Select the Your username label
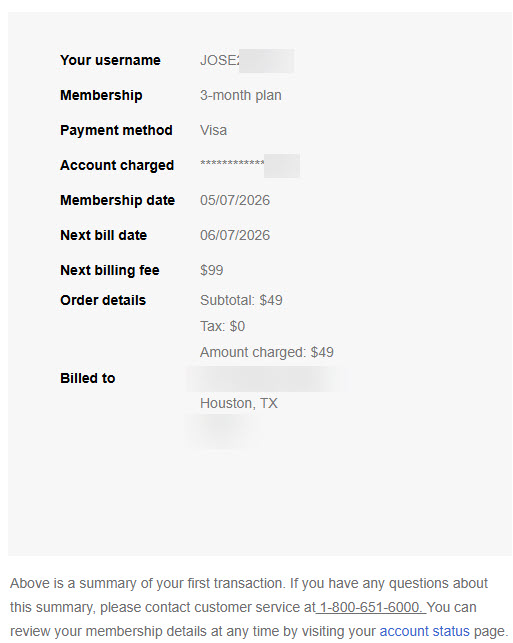 pyautogui.click(x=110, y=60)
